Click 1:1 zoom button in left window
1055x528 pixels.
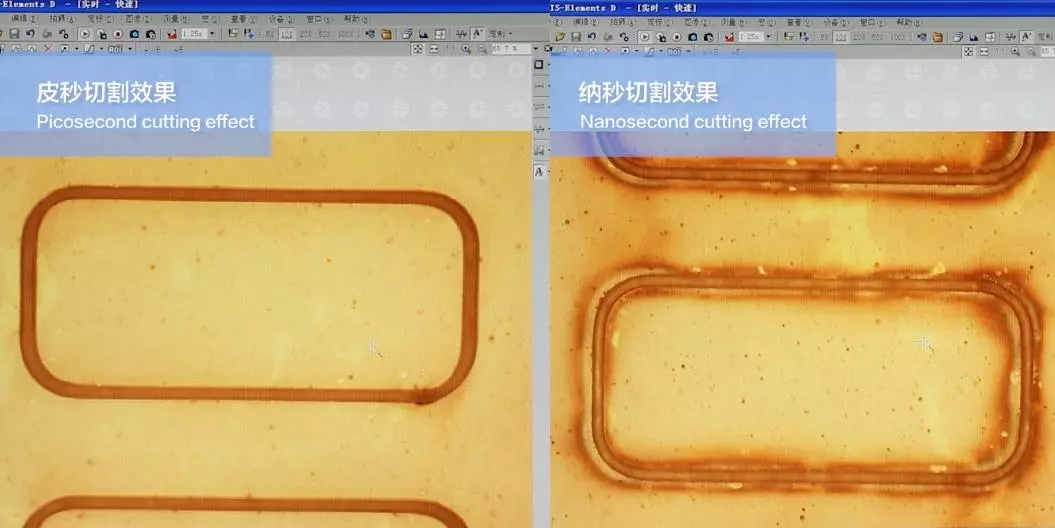coord(451,48)
